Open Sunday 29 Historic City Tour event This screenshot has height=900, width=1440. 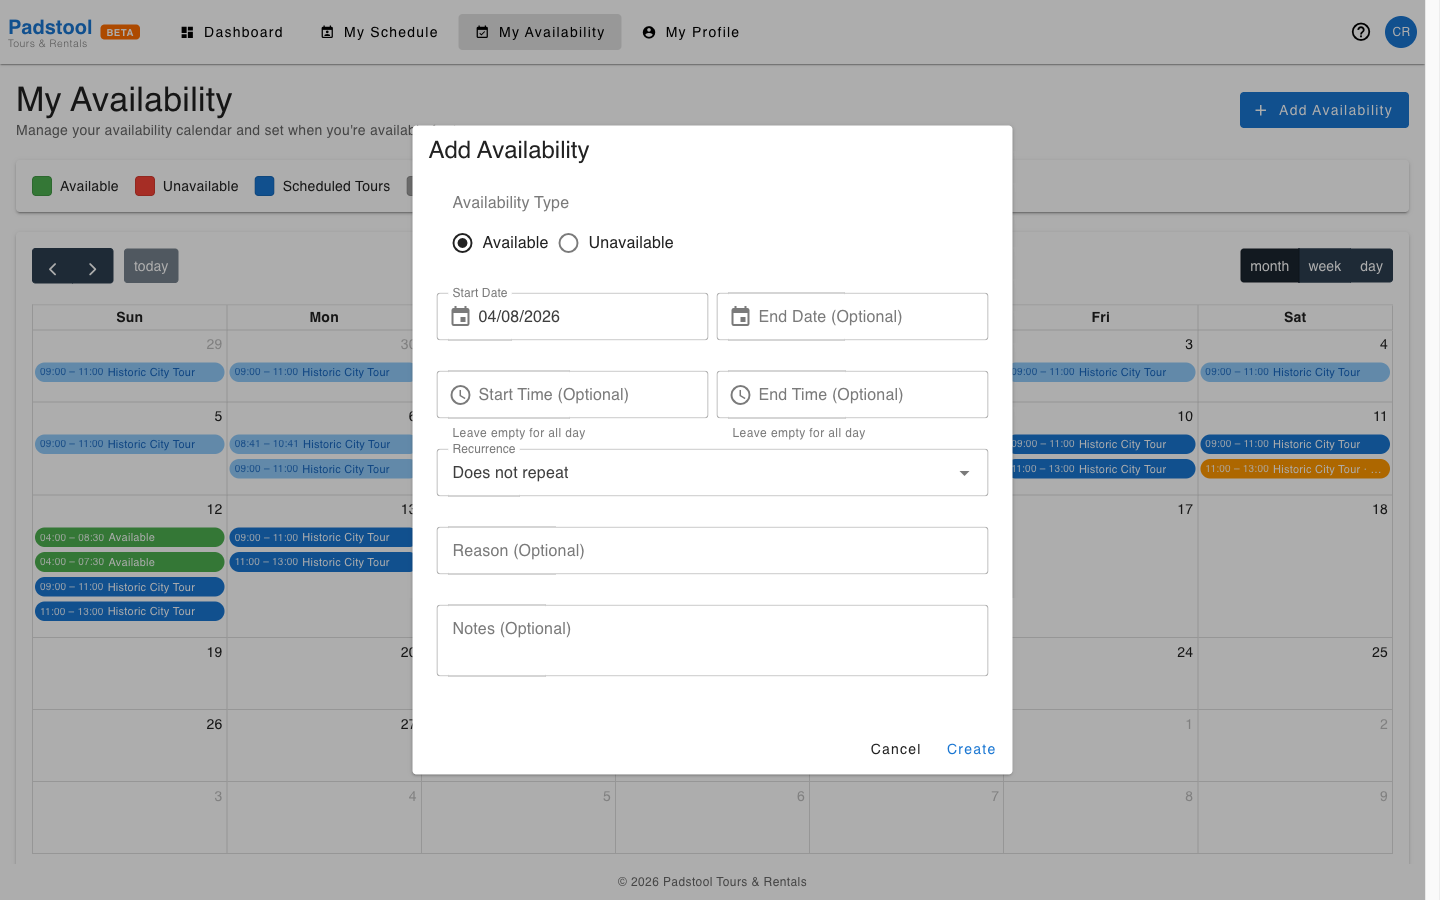(x=129, y=372)
